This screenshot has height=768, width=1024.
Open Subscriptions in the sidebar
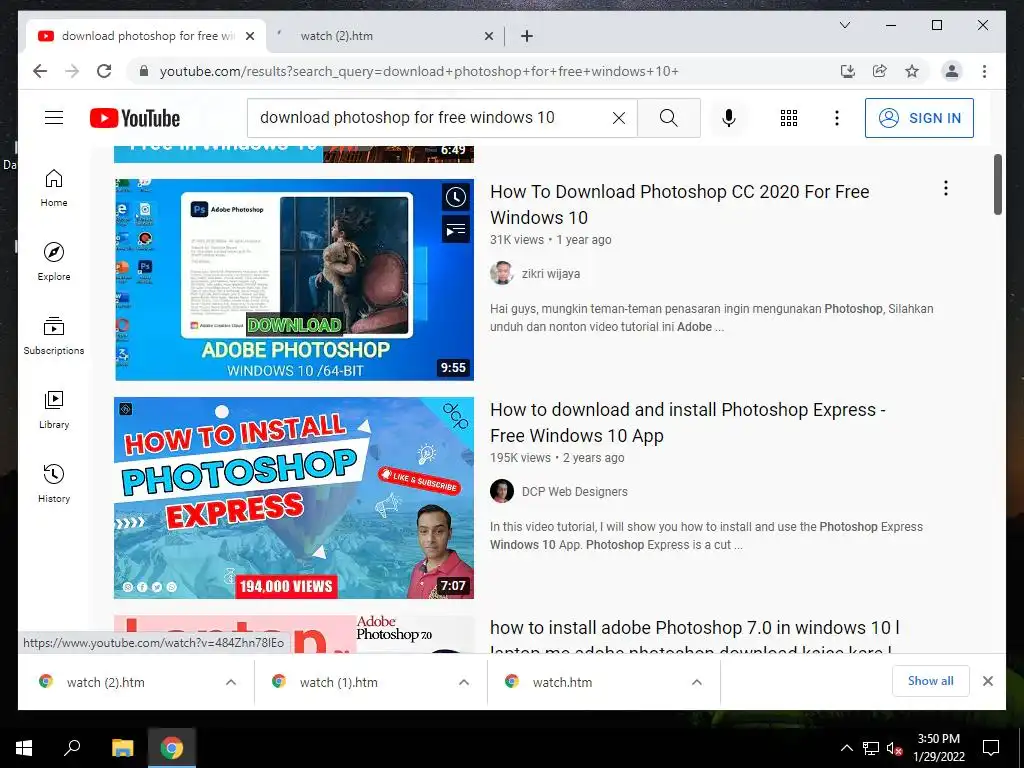(54, 336)
